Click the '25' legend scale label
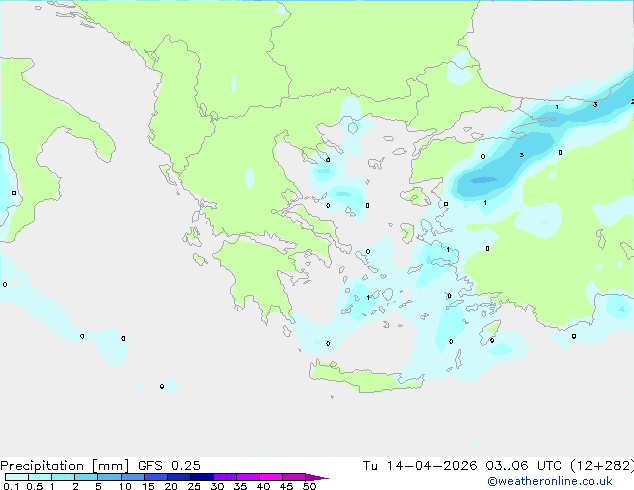The image size is (634, 490). [194, 486]
